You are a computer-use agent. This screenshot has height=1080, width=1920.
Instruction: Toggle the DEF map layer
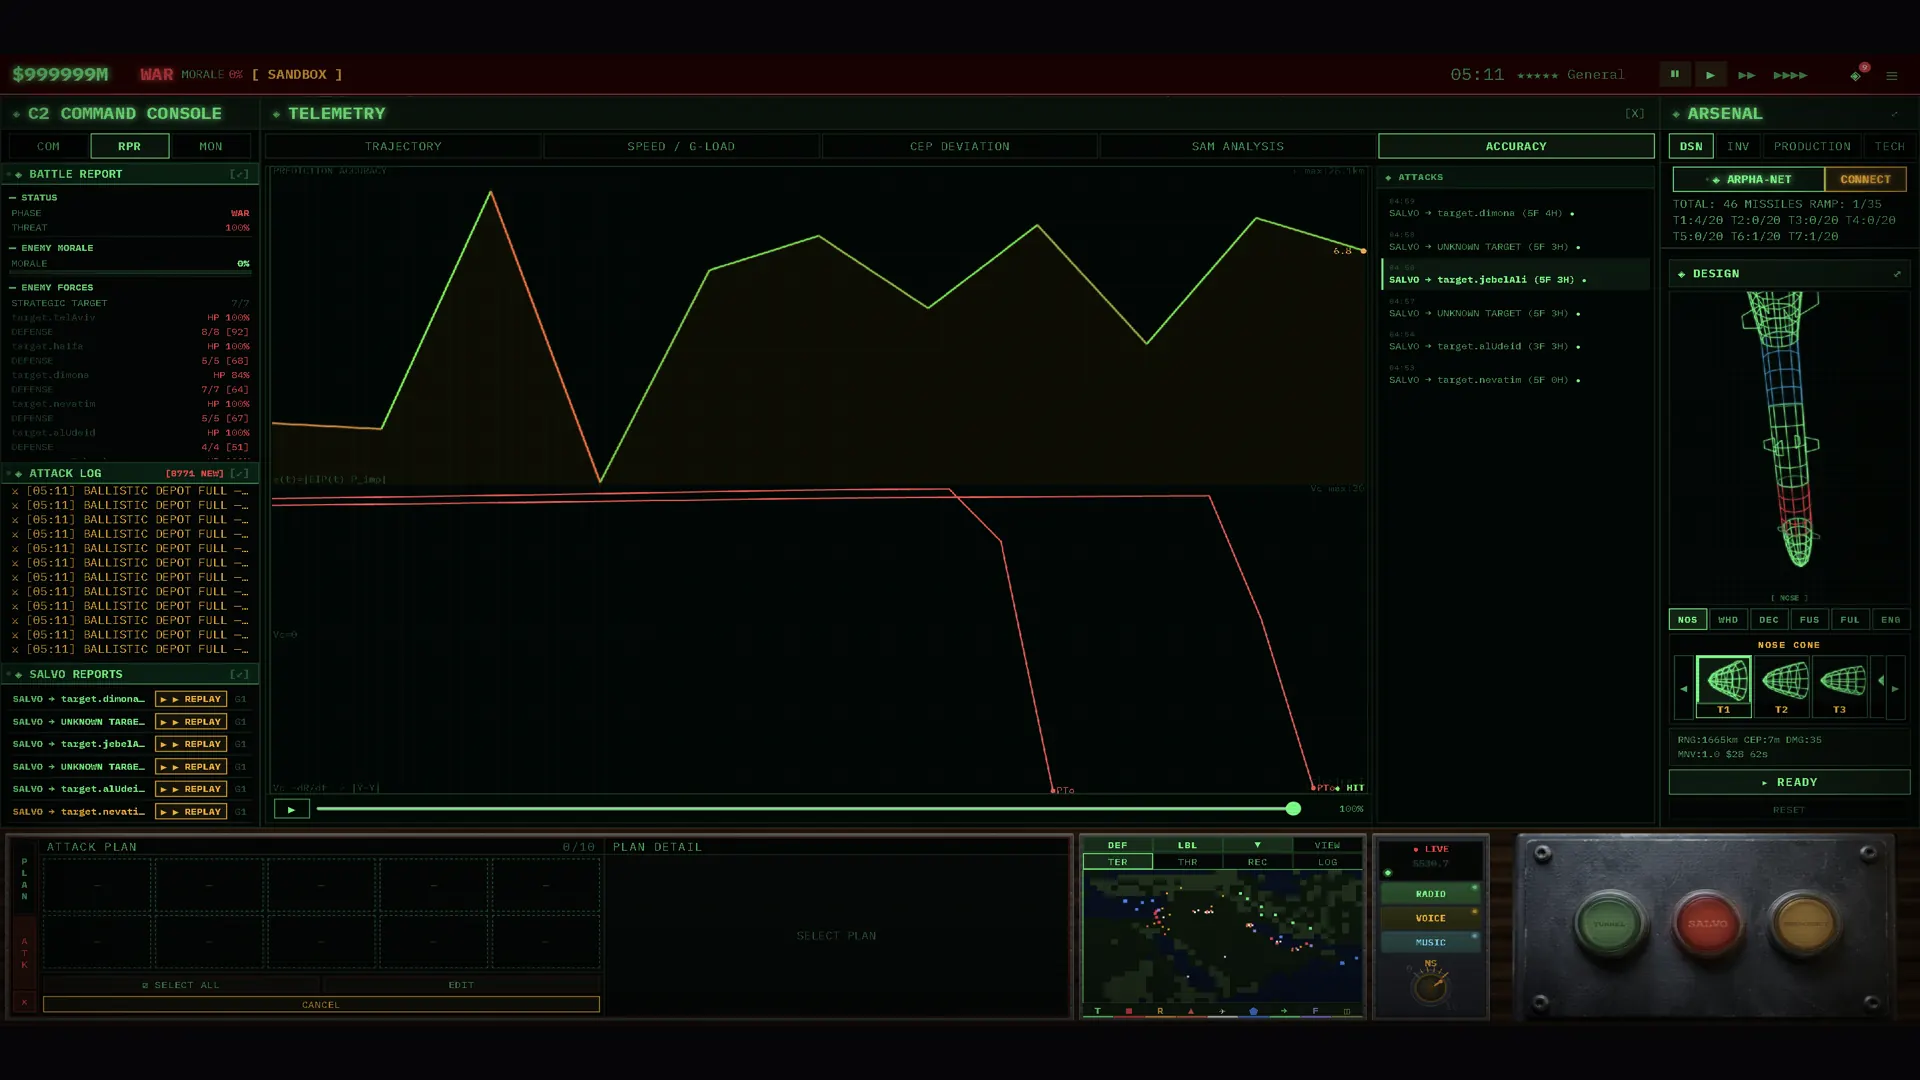pyautogui.click(x=1117, y=845)
